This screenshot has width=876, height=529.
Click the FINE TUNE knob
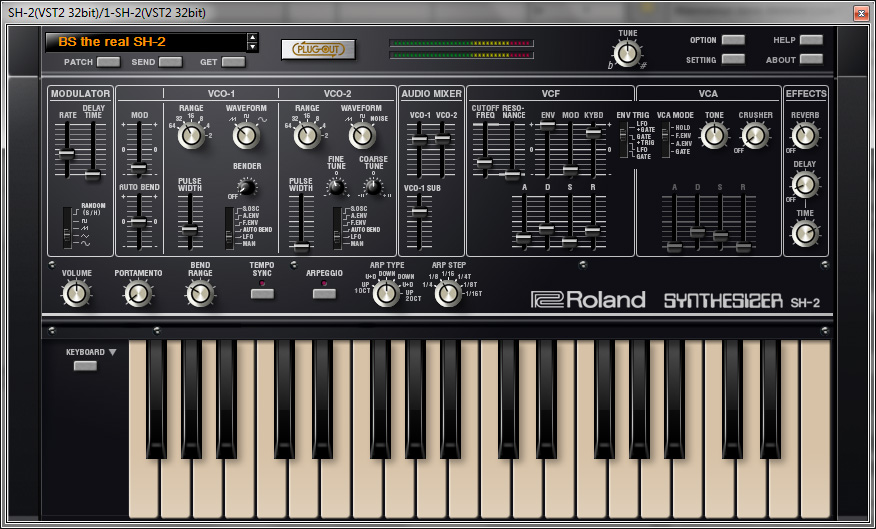[336, 187]
